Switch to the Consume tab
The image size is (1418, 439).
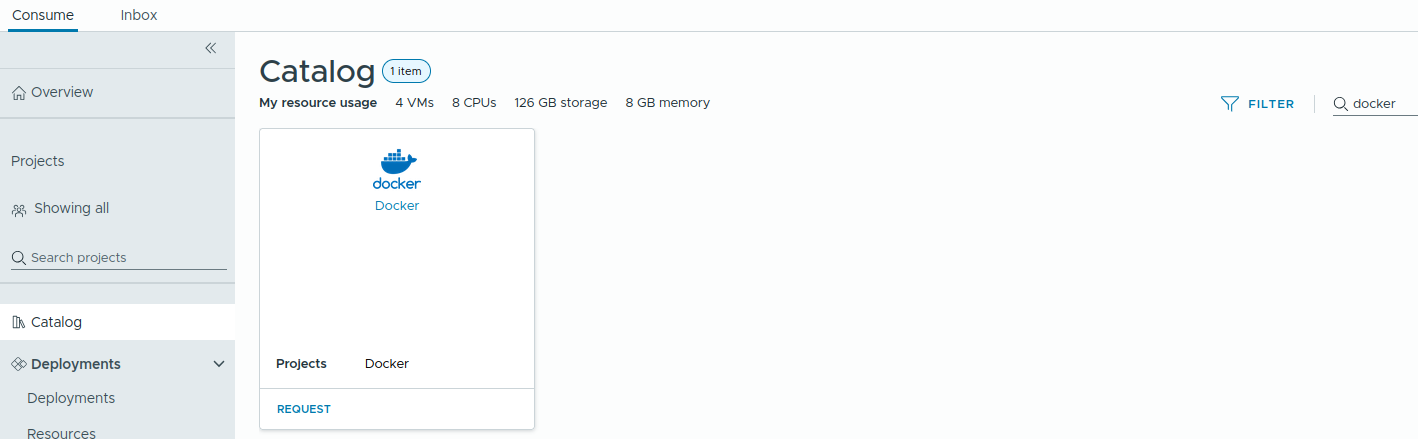(x=42, y=15)
